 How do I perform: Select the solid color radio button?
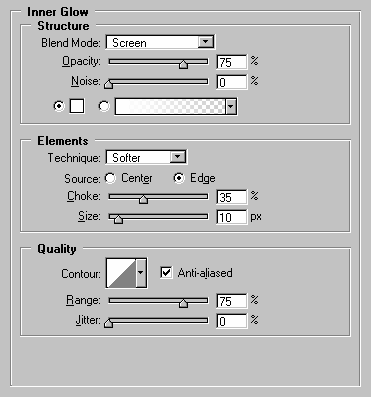59,106
